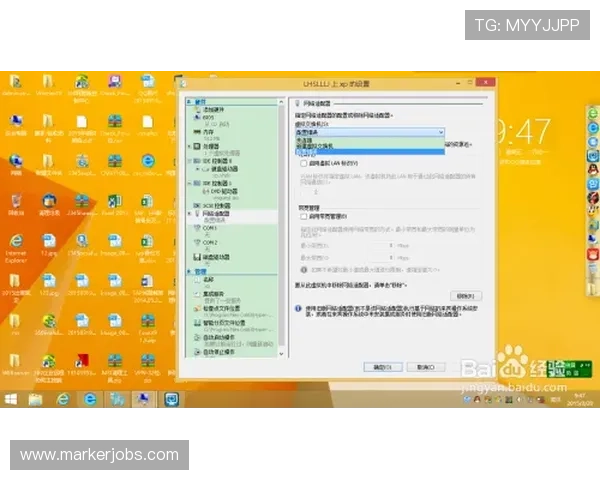Open File Explorer from taskbar
Screen dimensions: 600x480
(x=35, y=400)
